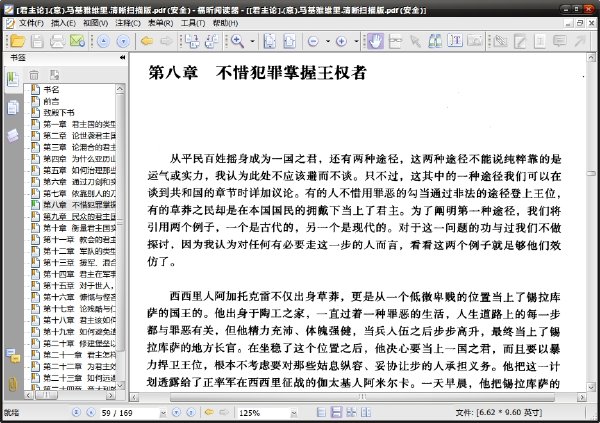600x423 pixels.
Task: Go to previous page in status bar
Action: (x=91, y=412)
